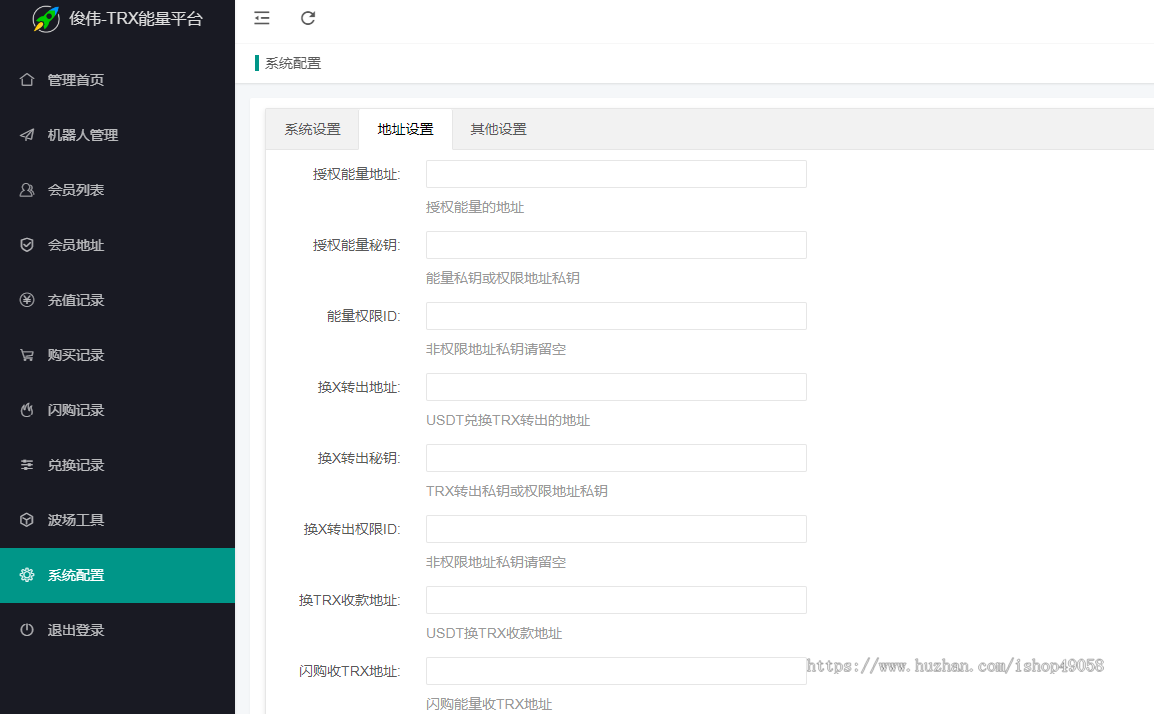Screen dimensions: 1154x714
Task: Click hint 非权限地址私钥请留空 under 能量权限ID
Action: coord(496,350)
